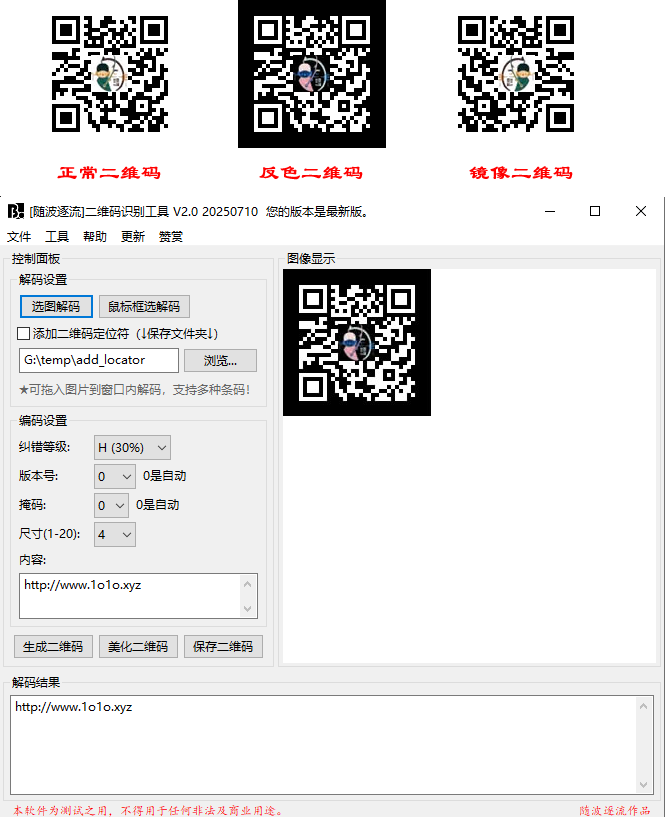Open the 赞赏 menu
665x819 pixels.
pyautogui.click(x=171, y=237)
